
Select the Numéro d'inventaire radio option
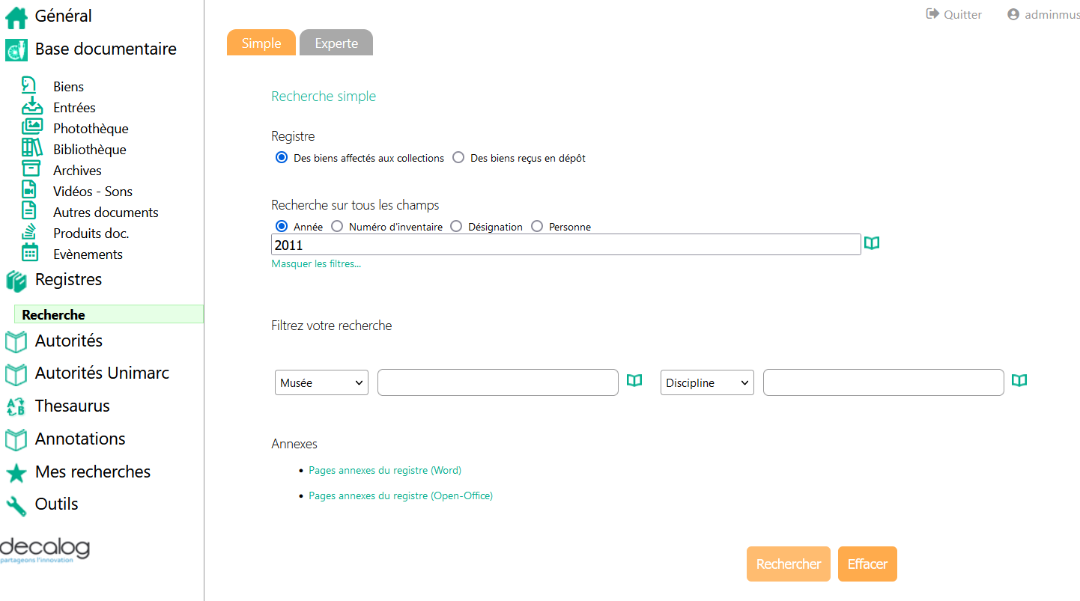pyautogui.click(x=337, y=227)
